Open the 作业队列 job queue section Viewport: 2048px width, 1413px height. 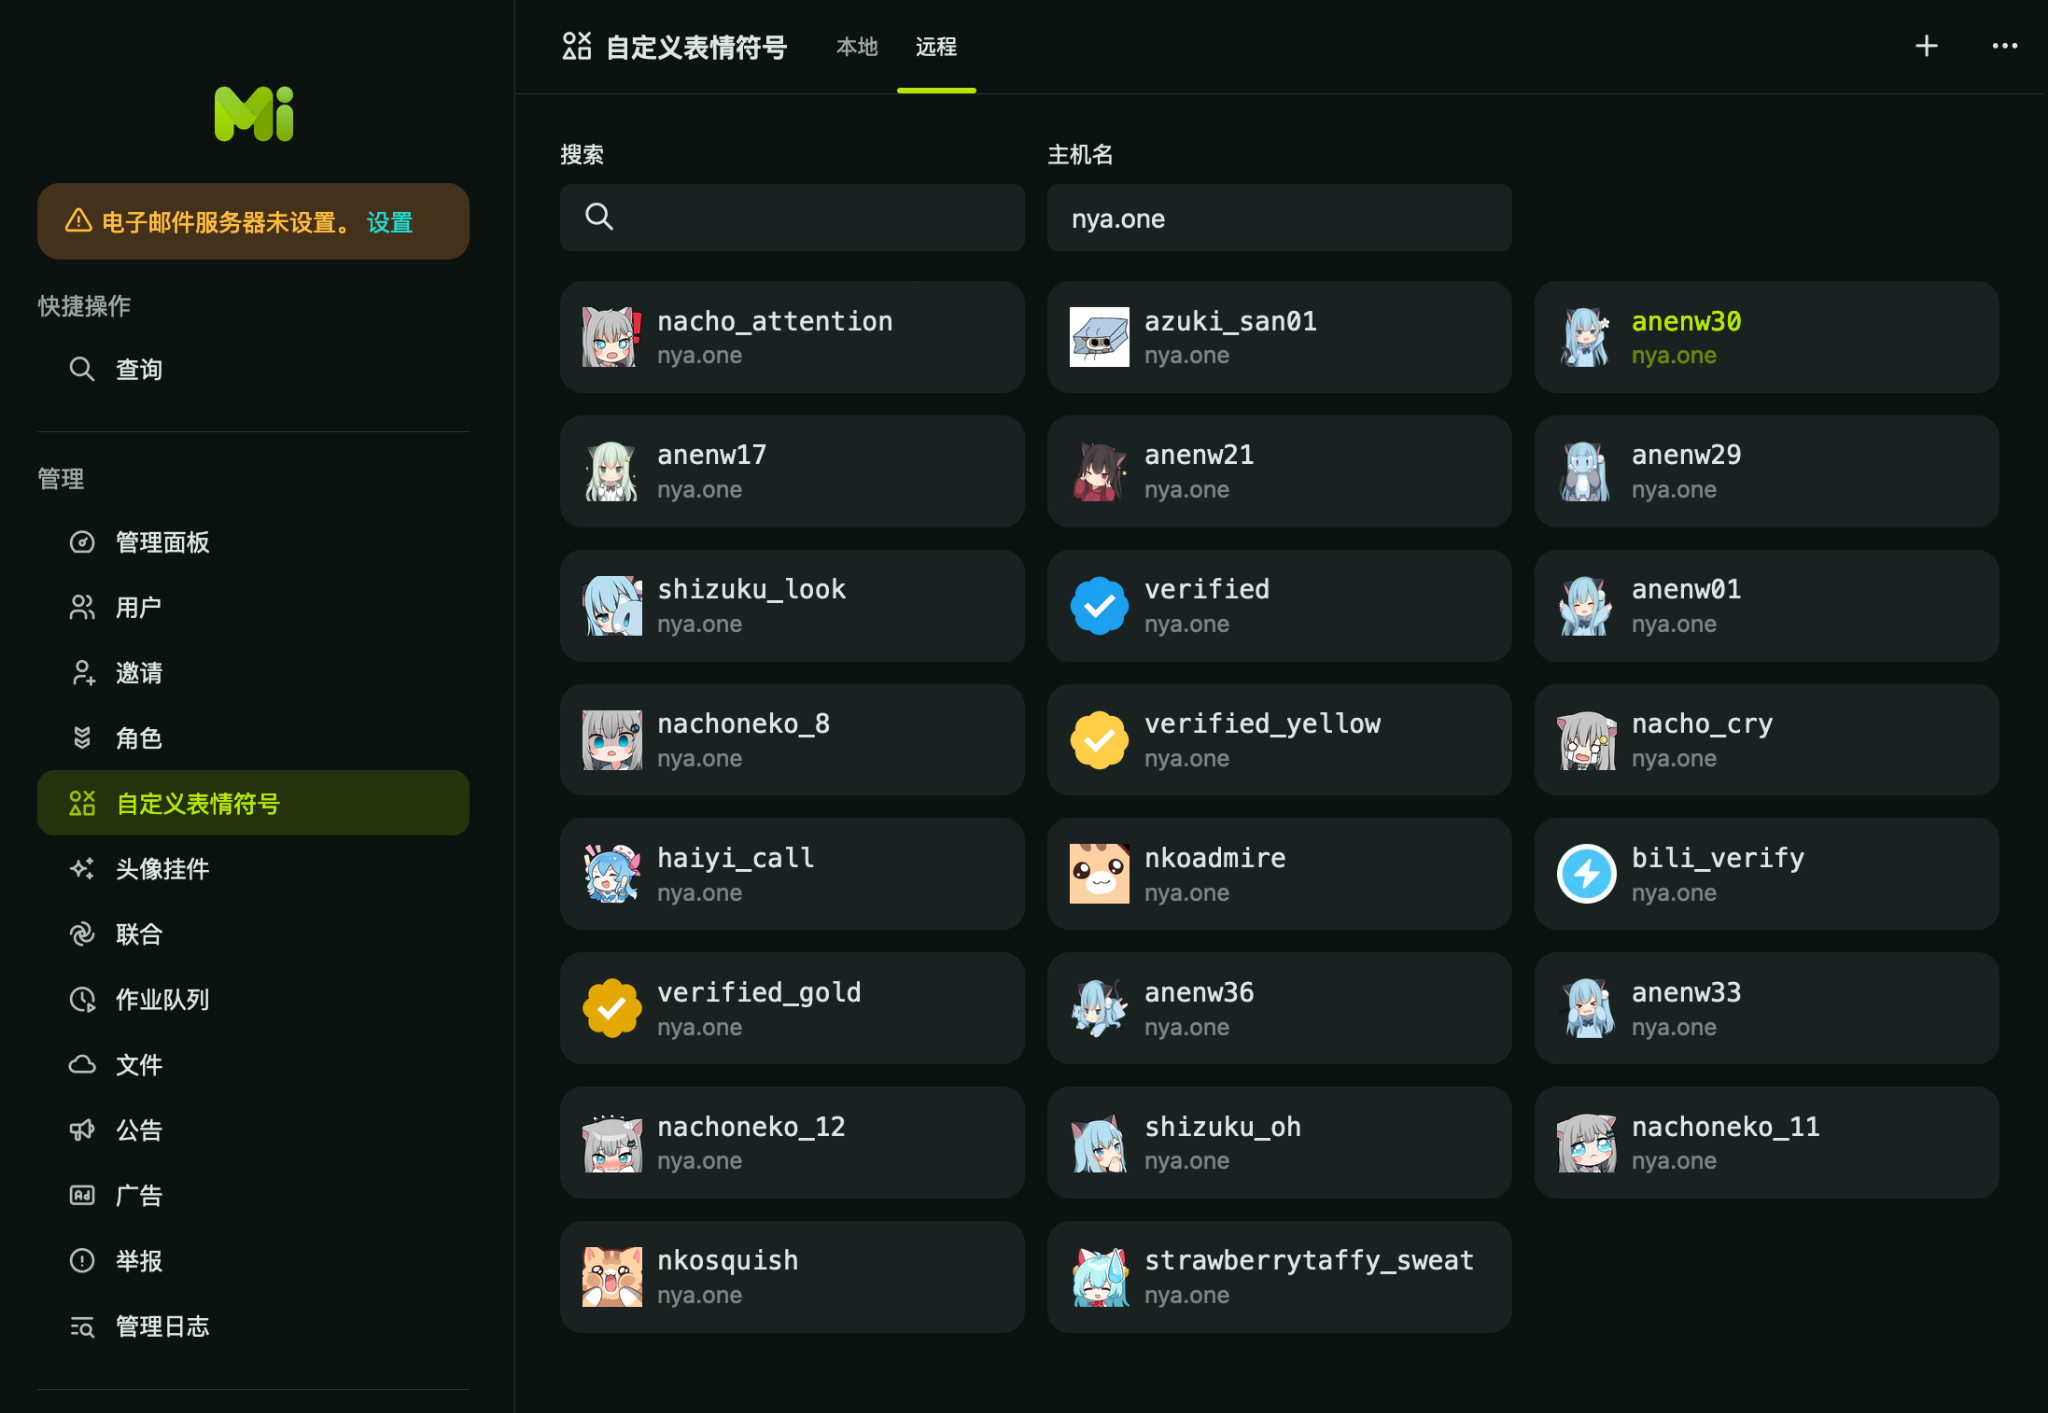pyautogui.click(x=163, y=998)
